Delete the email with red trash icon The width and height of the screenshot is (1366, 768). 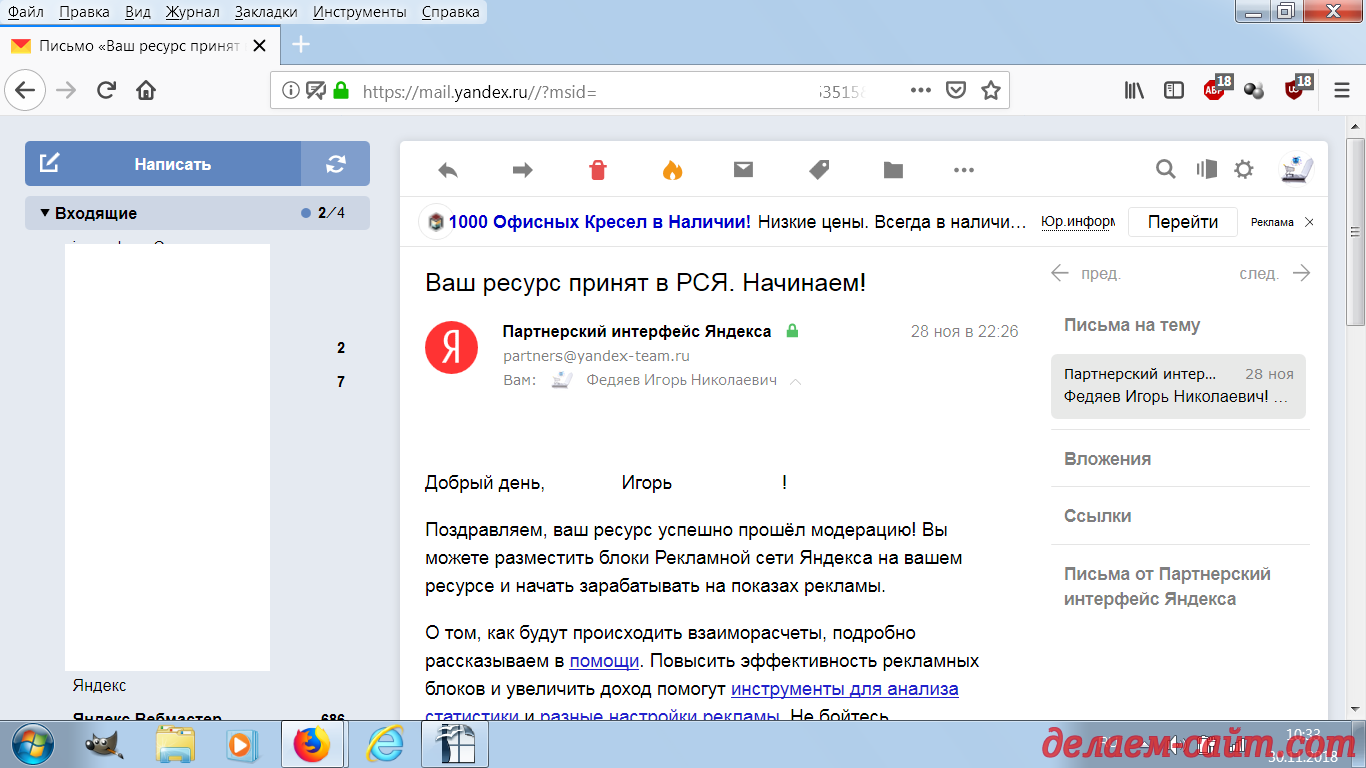[x=598, y=170]
